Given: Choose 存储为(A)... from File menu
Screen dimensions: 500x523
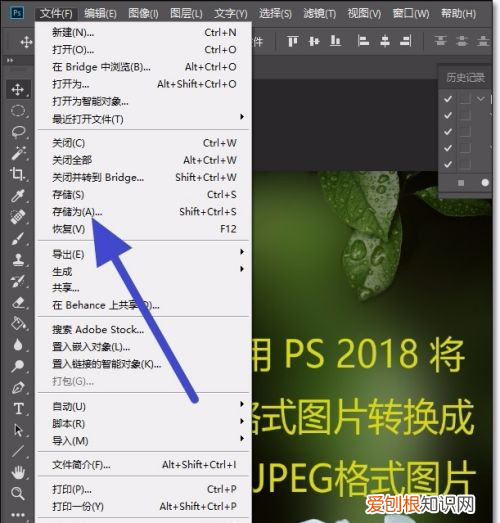Looking at the screenshot, I should tap(144, 212).
